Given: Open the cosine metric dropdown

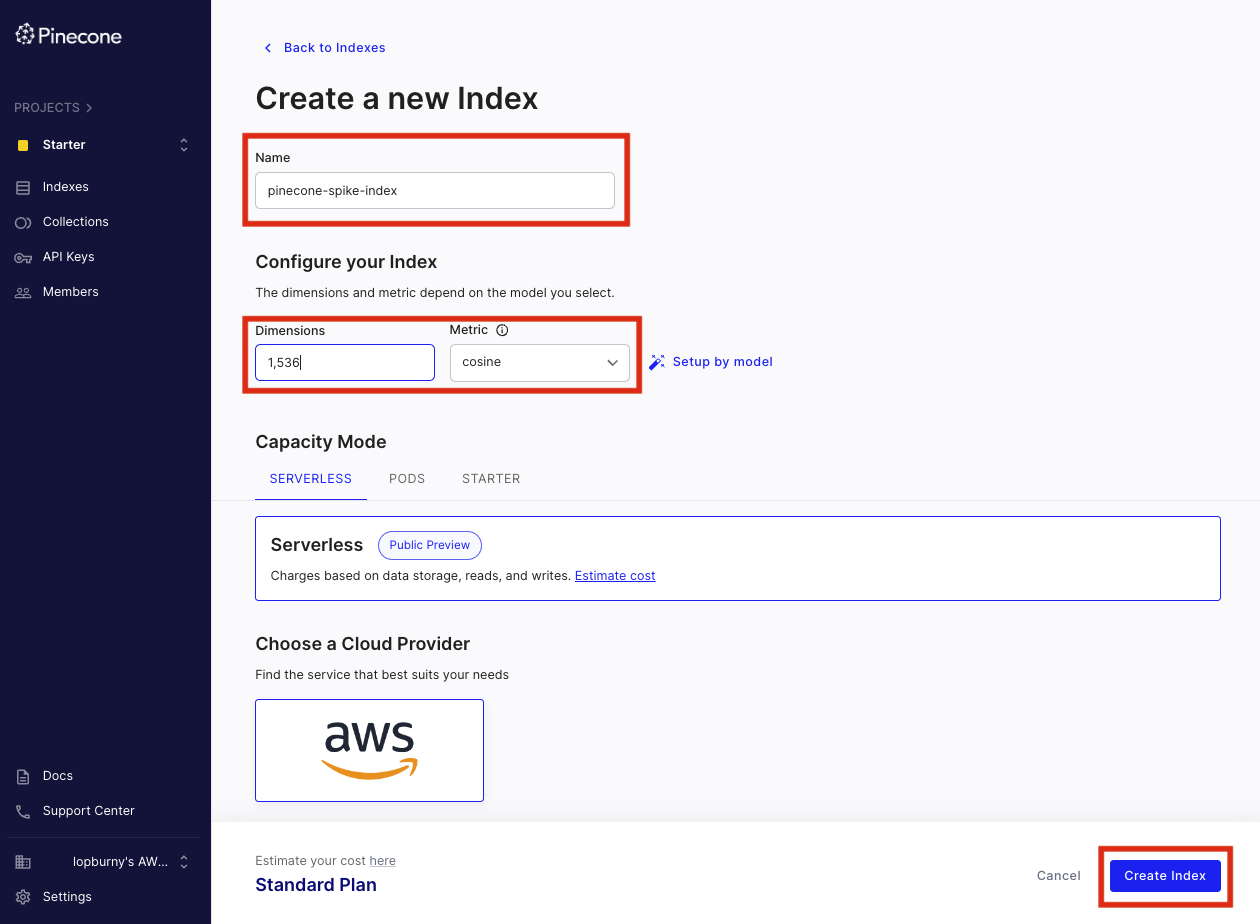Looking at the screenshot, I should click(x=539, y=362).
